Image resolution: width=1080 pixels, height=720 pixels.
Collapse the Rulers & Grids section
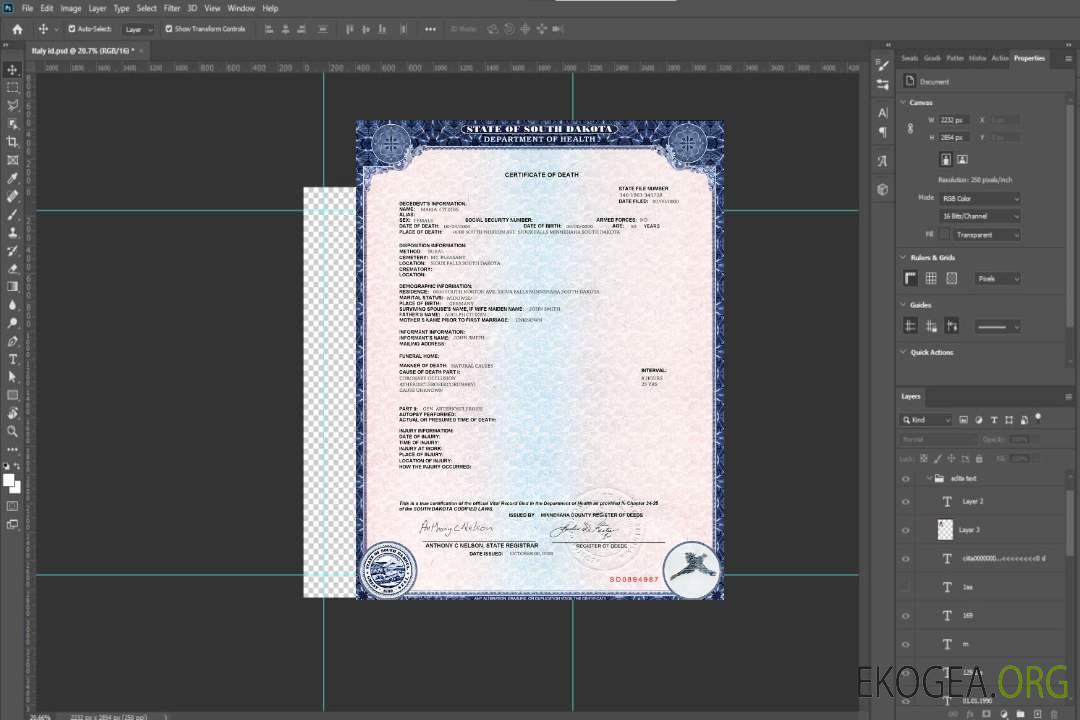(x=903, y=257)
